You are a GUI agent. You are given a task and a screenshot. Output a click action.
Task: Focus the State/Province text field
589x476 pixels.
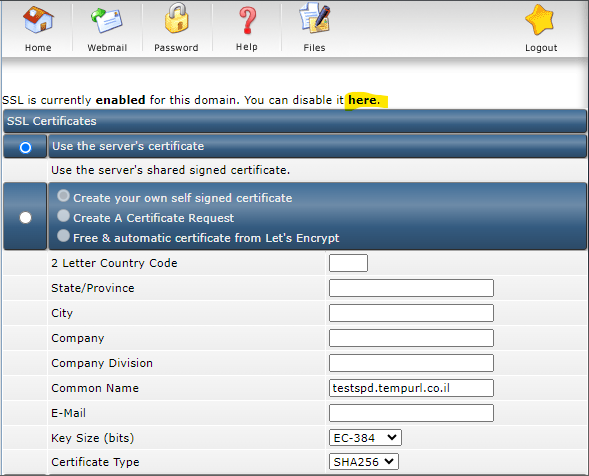point(411,288)
